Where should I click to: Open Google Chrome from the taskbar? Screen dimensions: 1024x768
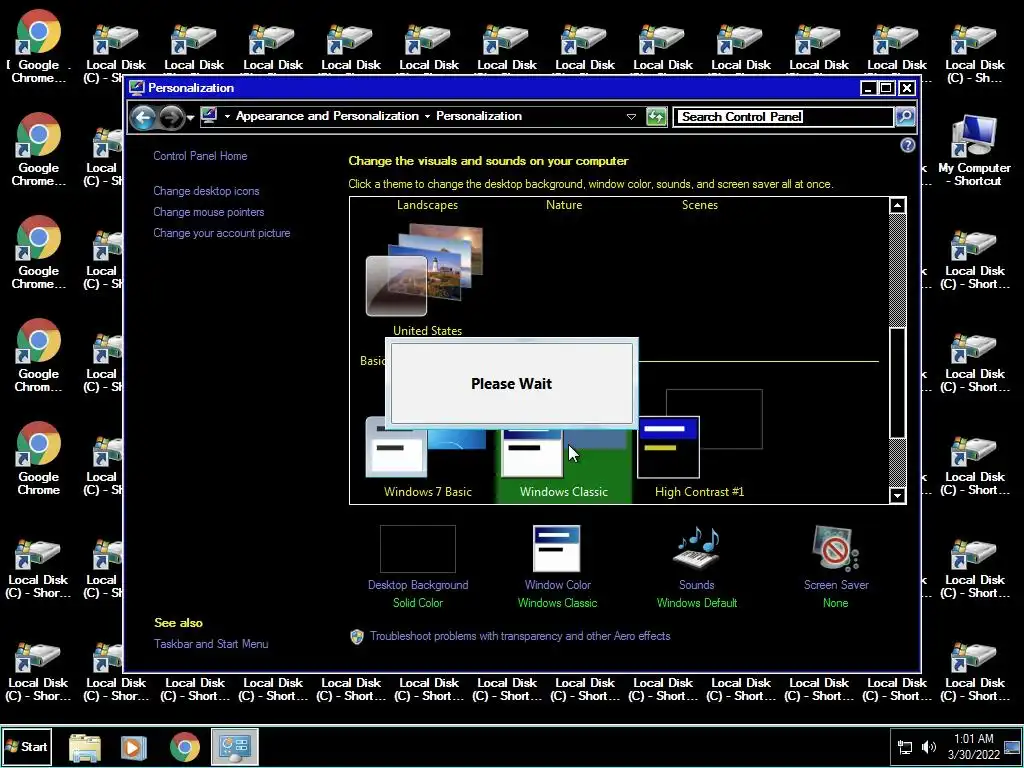(x=185, y=747)
